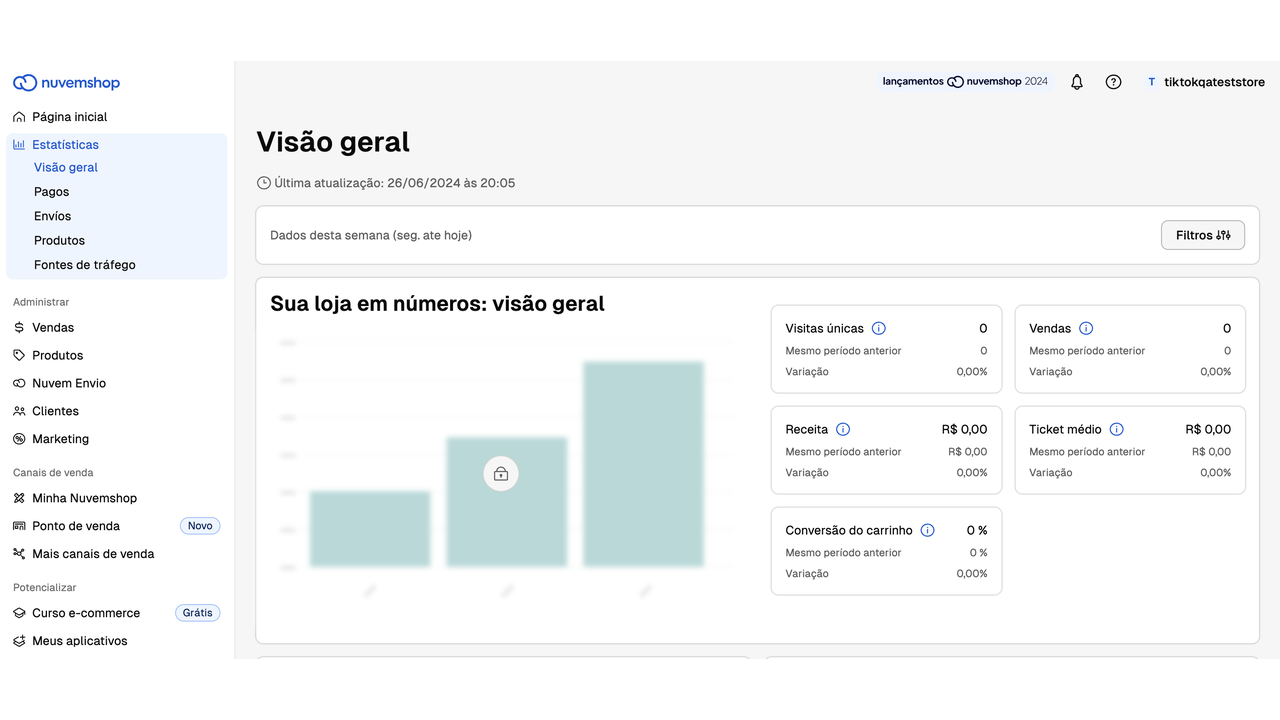The width and height of the screenshot is (1280, 720).
Task: Open the notifications bell icon
Action: click(1077, 82)
